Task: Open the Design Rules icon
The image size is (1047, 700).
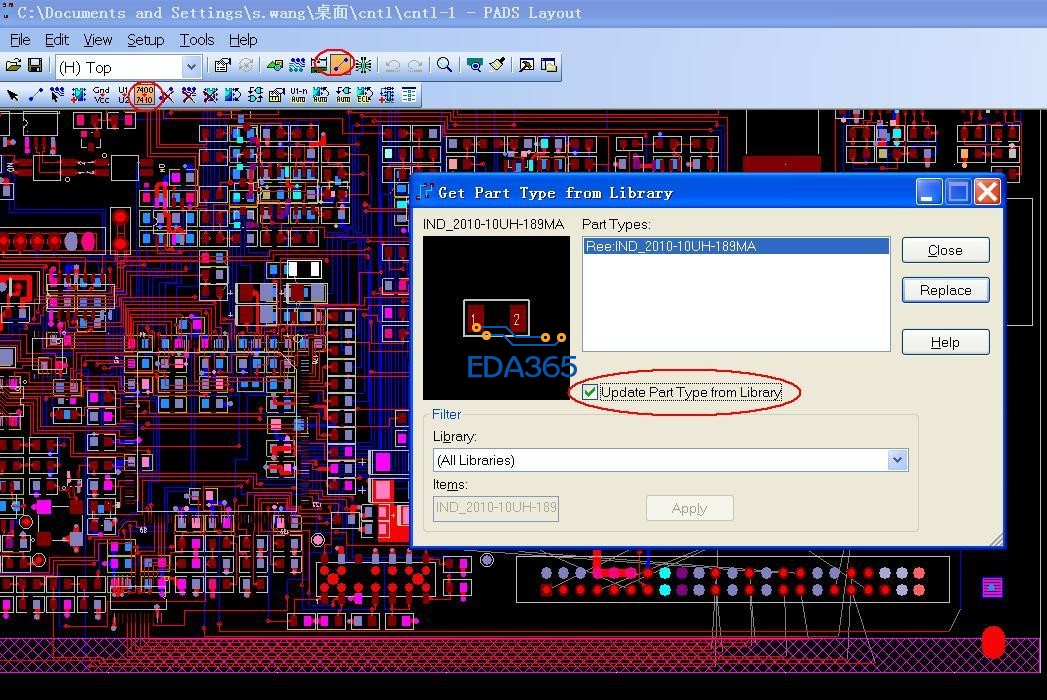Action: click(276, 96)
